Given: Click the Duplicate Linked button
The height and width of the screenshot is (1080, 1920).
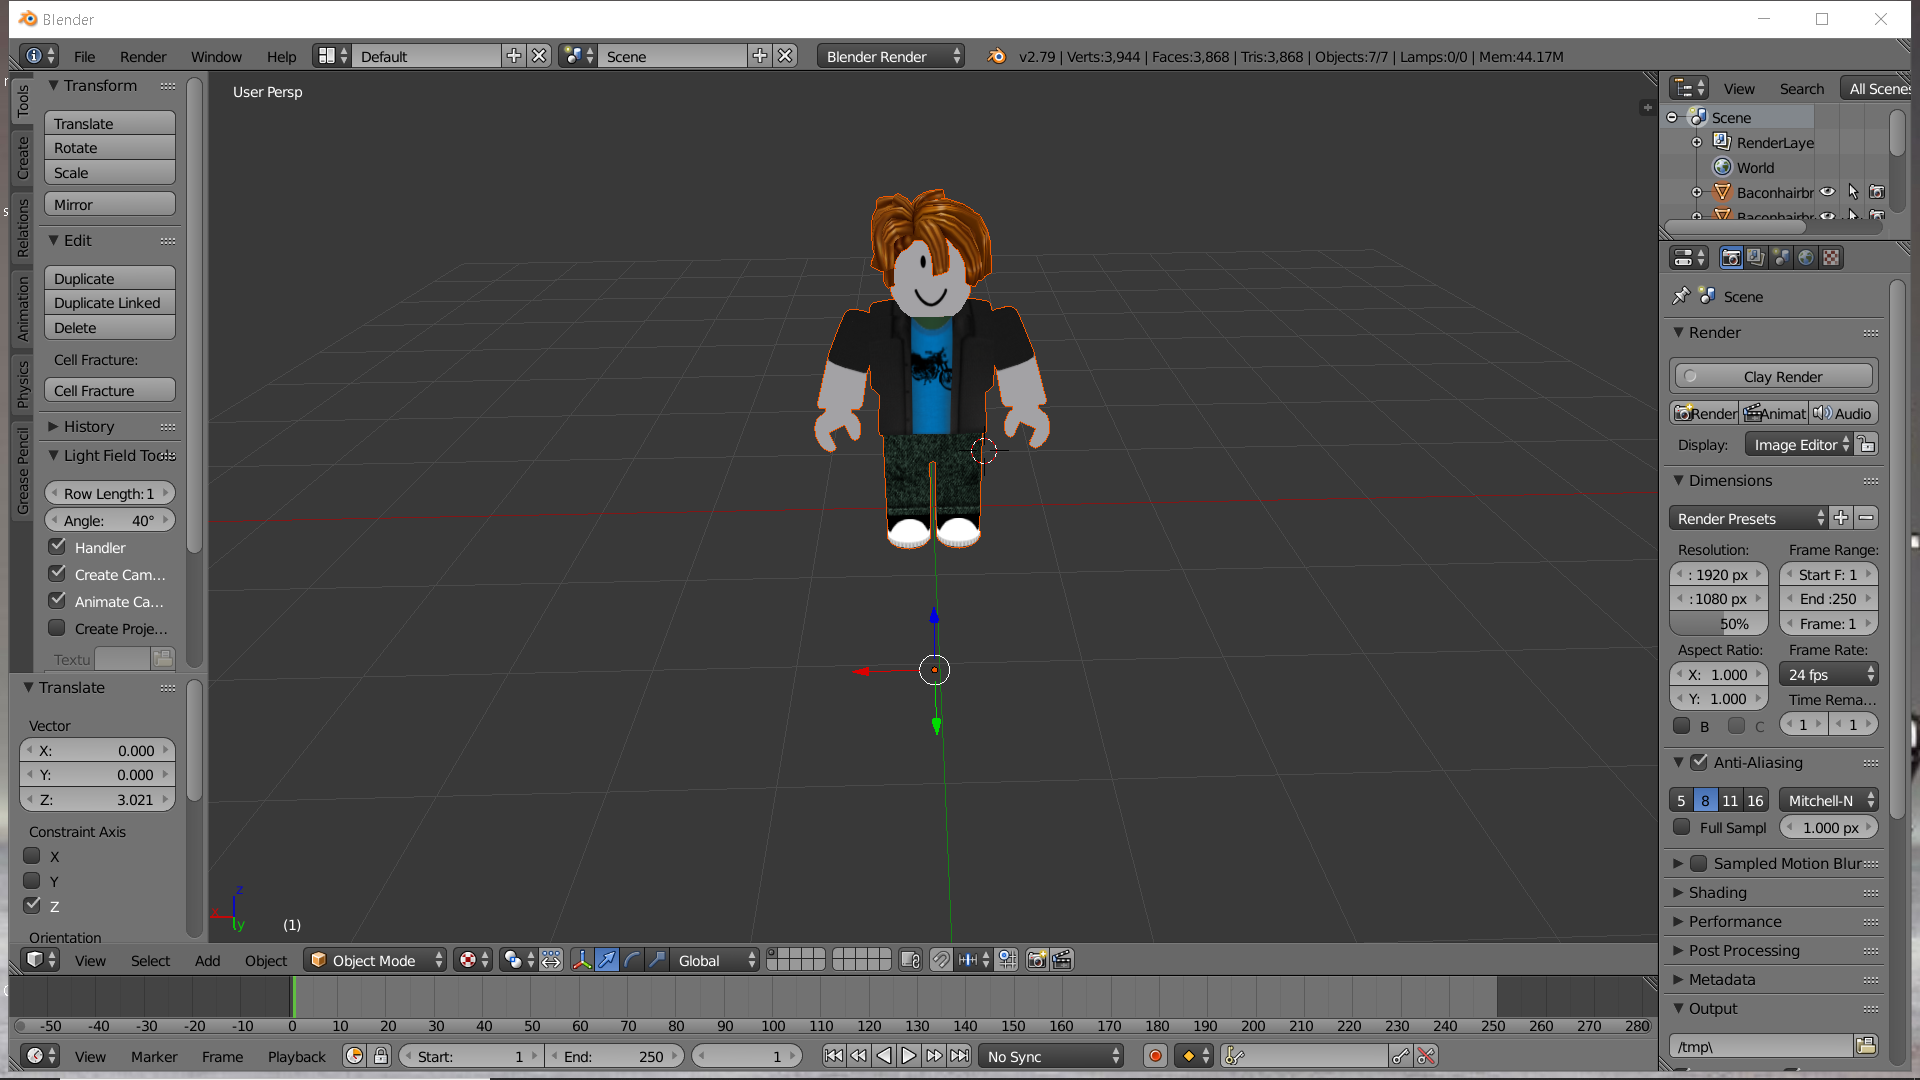Looking at the screenshot, I should 110,302.
